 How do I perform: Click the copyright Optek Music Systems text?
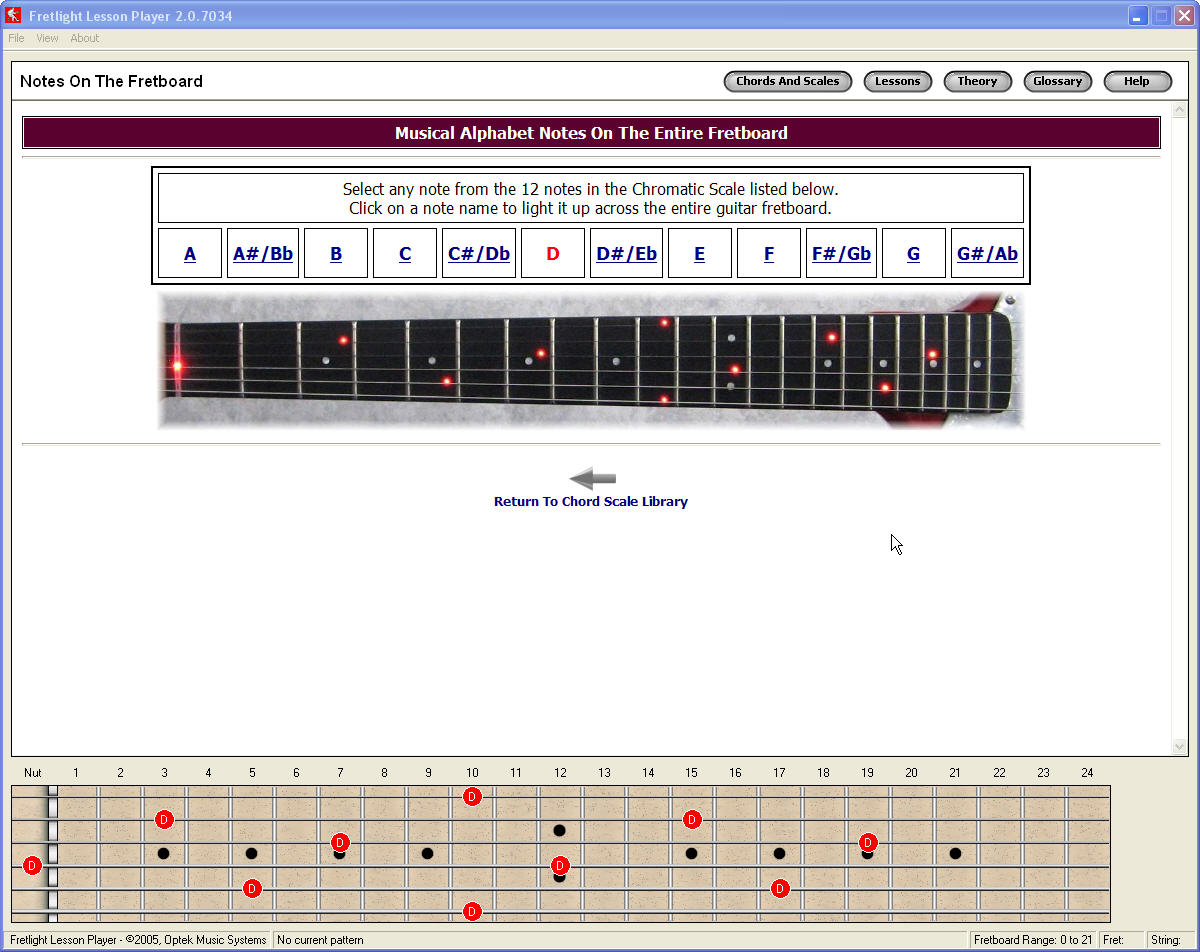coord(138,940)
